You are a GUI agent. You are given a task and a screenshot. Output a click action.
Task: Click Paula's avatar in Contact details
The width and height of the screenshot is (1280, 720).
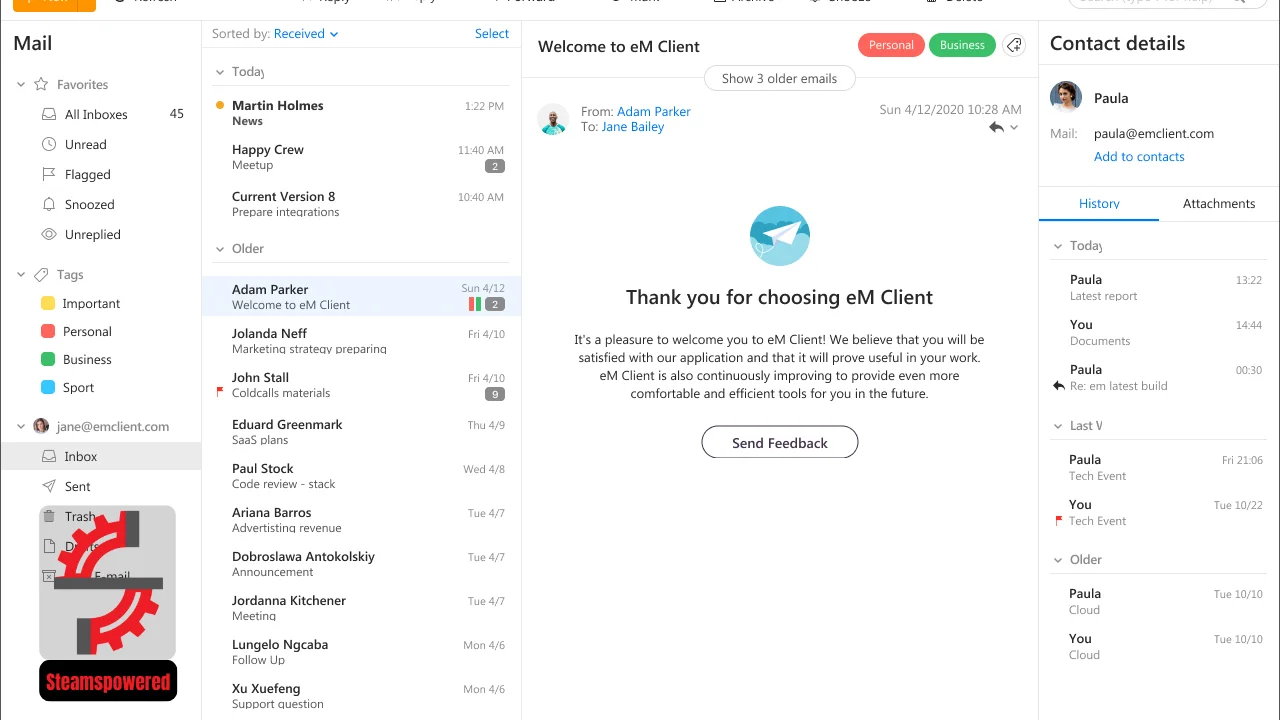pos(1066,97)
